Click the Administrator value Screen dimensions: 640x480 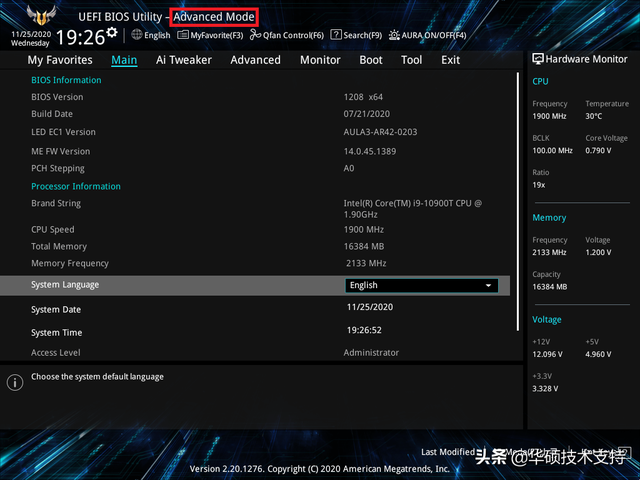(x=371, y=353)
